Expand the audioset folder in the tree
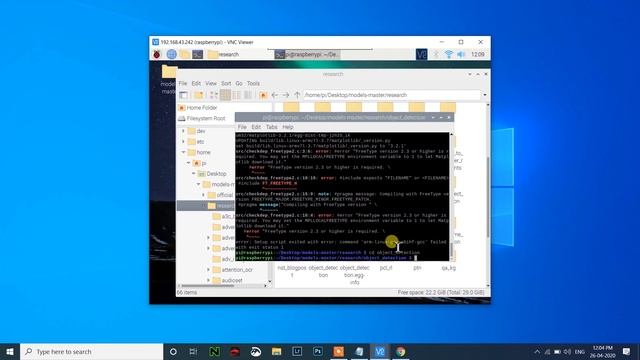This screenshot has width=640, height=360. click(209, 280)
